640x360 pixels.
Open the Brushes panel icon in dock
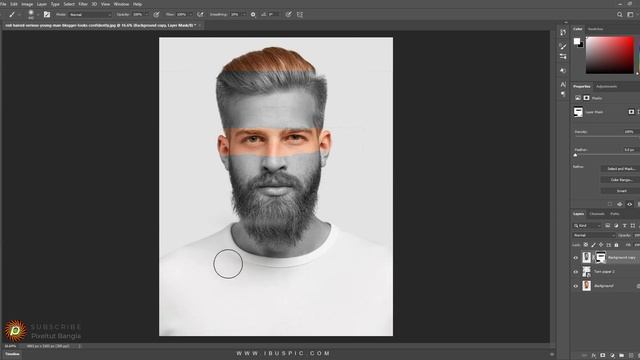pyautogui.click(x=563, y=46)
